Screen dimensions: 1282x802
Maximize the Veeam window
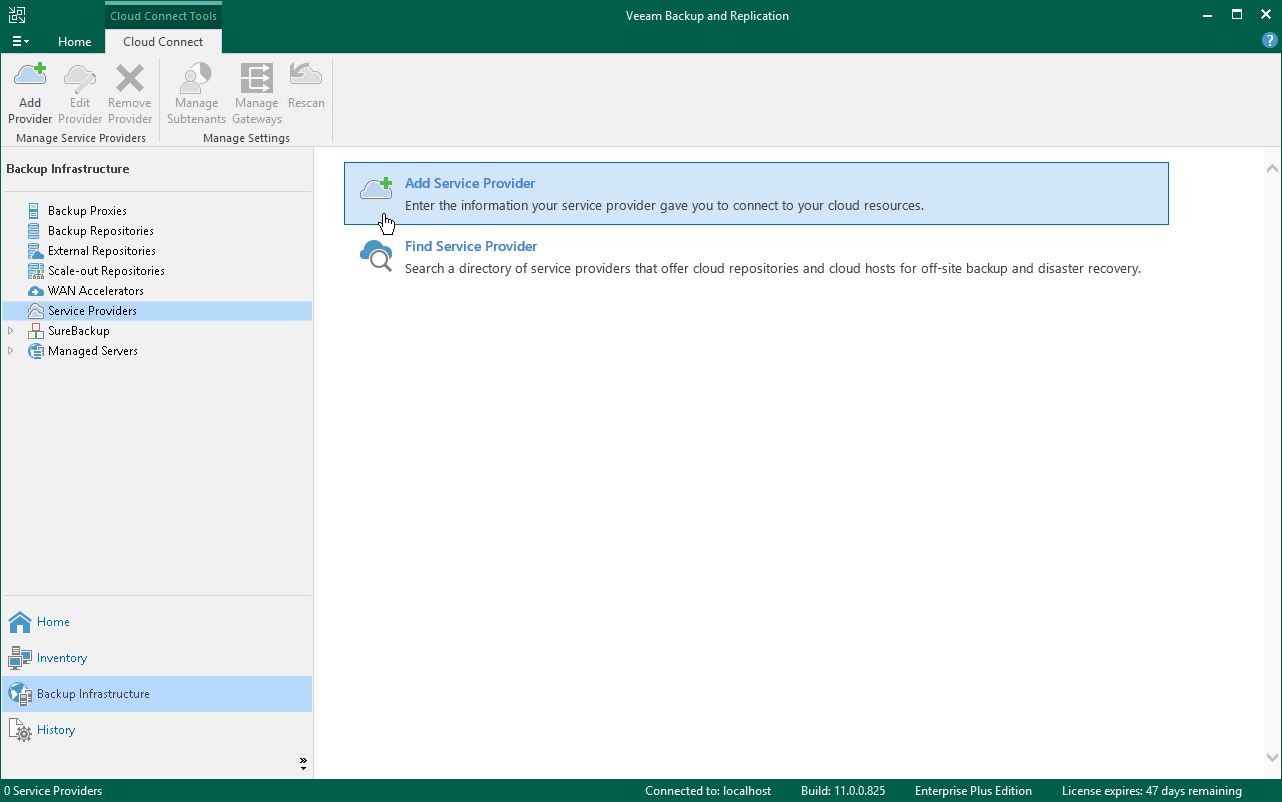click(1237, 15)
